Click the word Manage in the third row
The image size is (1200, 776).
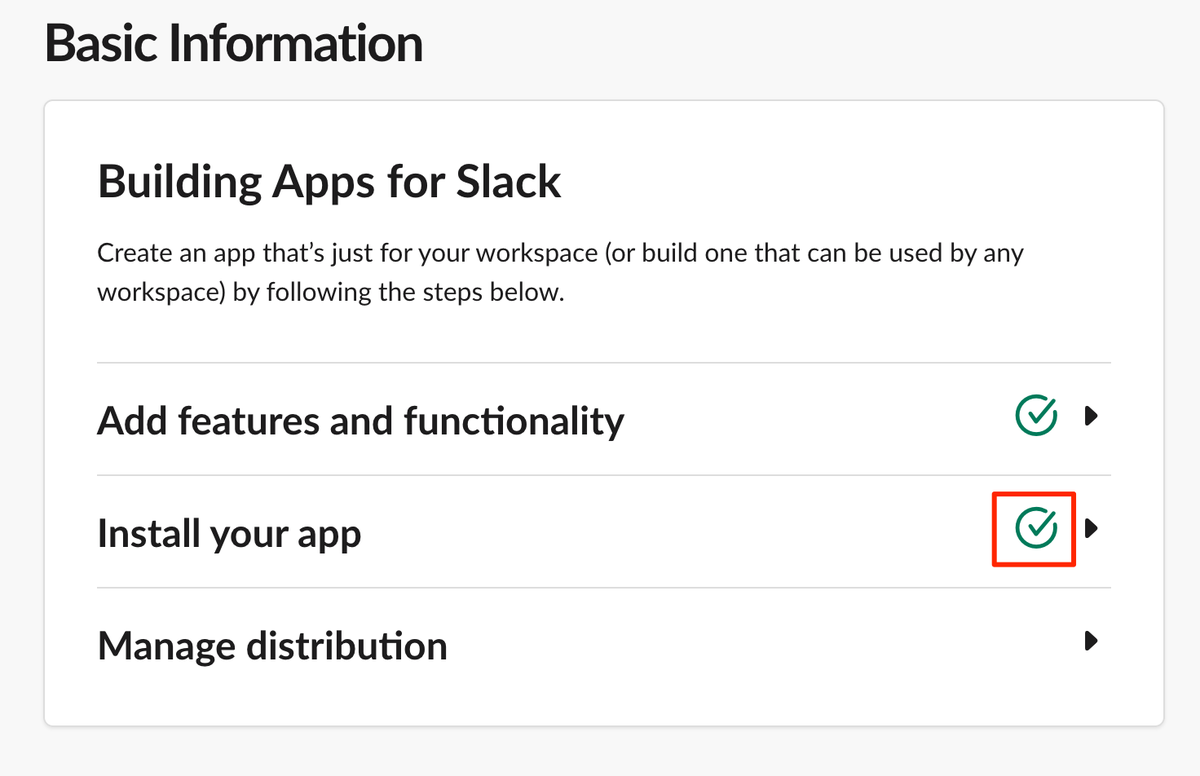165,647
